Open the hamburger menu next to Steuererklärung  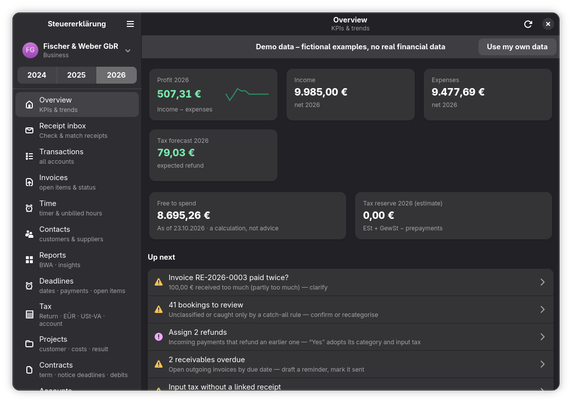coord(130,24)
